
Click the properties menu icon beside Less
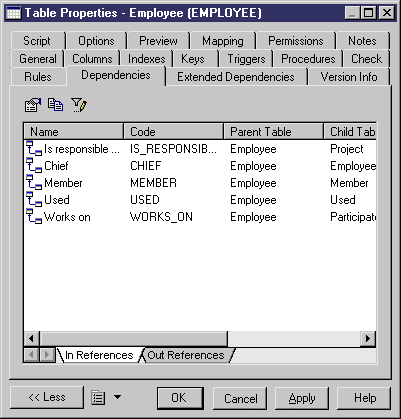click(x=98, y=397)
